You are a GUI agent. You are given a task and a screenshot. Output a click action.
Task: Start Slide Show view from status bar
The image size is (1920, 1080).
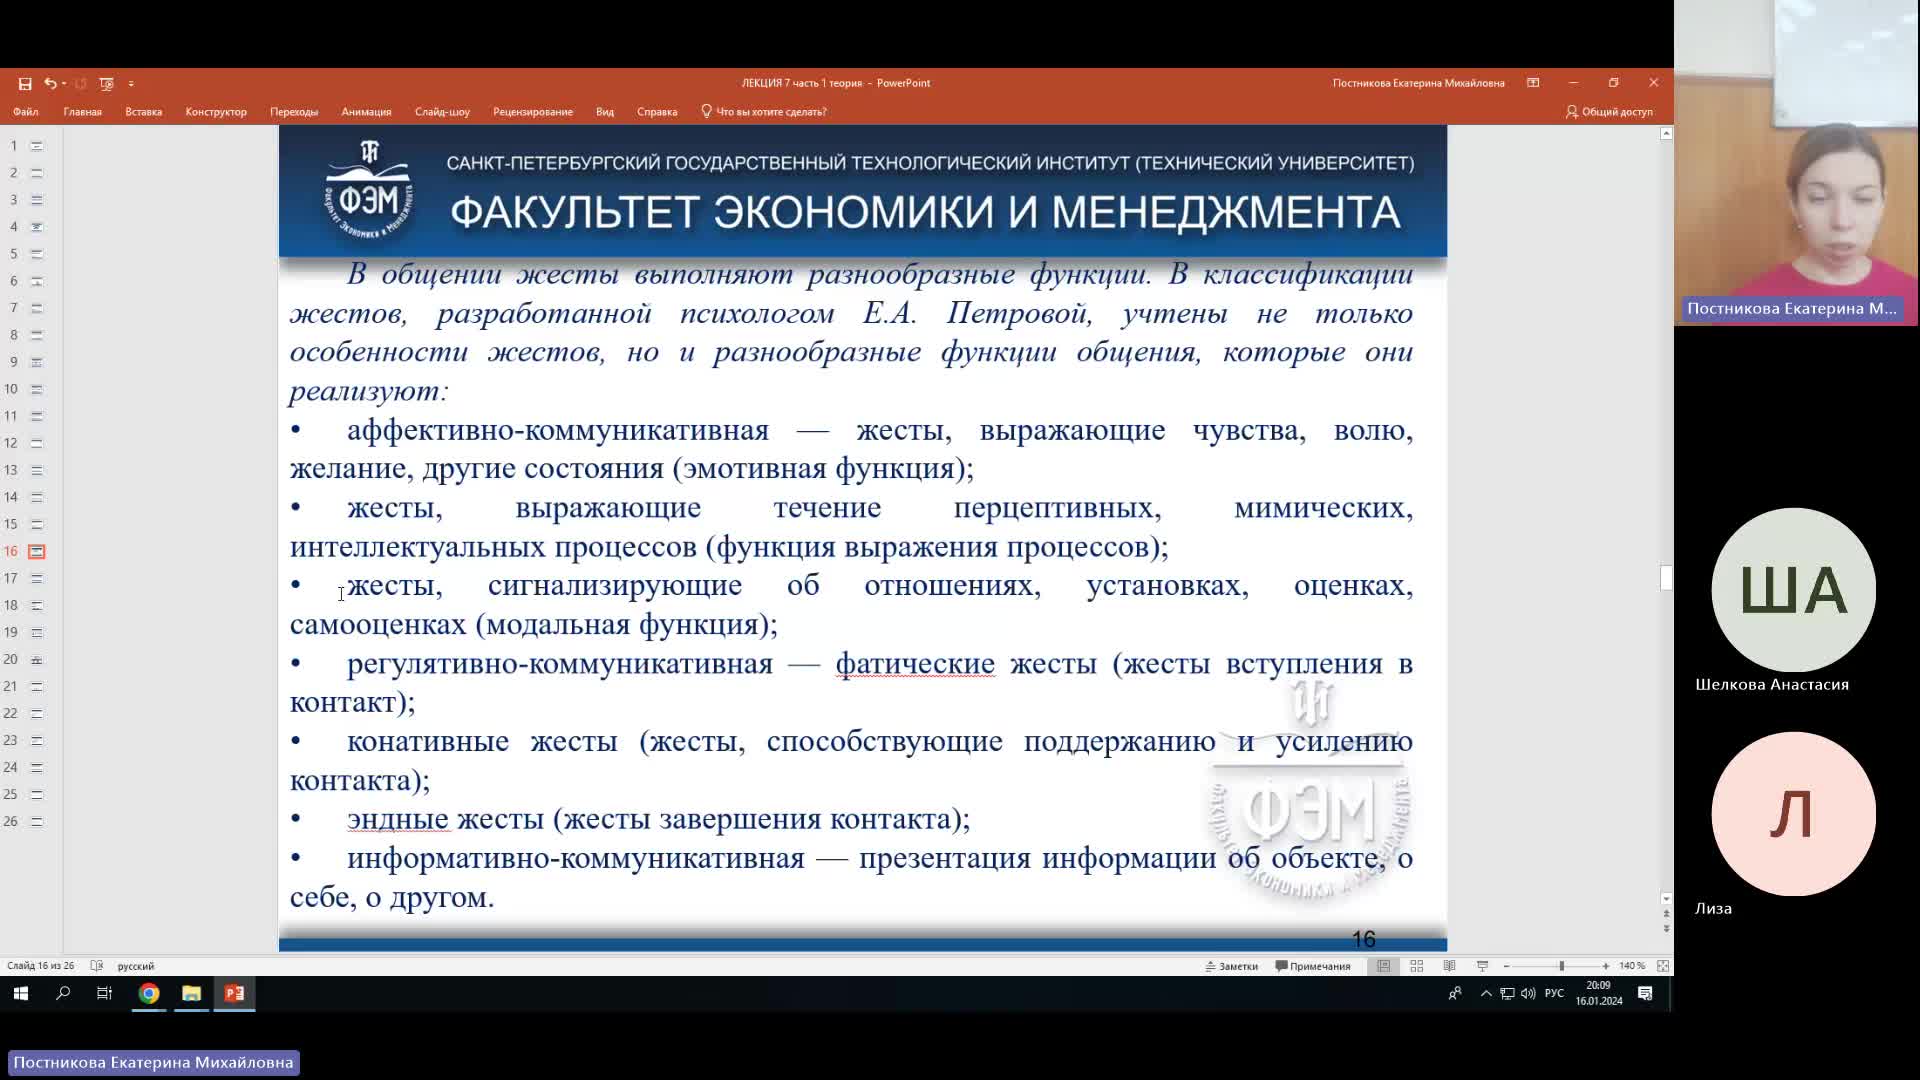pyautogui.click(x=1483, y=966)
